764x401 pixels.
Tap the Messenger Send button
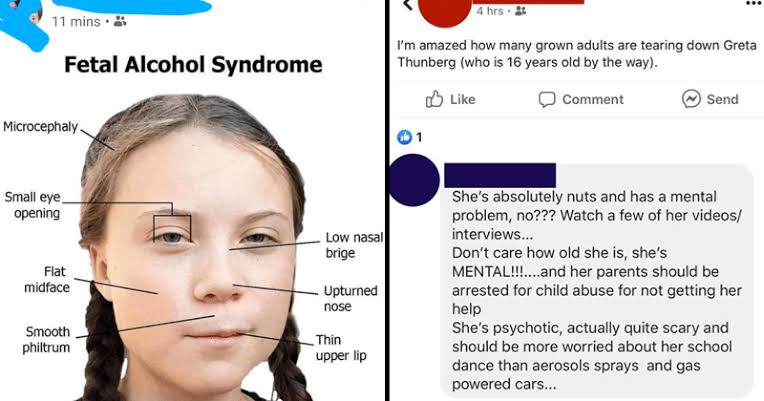710,99
